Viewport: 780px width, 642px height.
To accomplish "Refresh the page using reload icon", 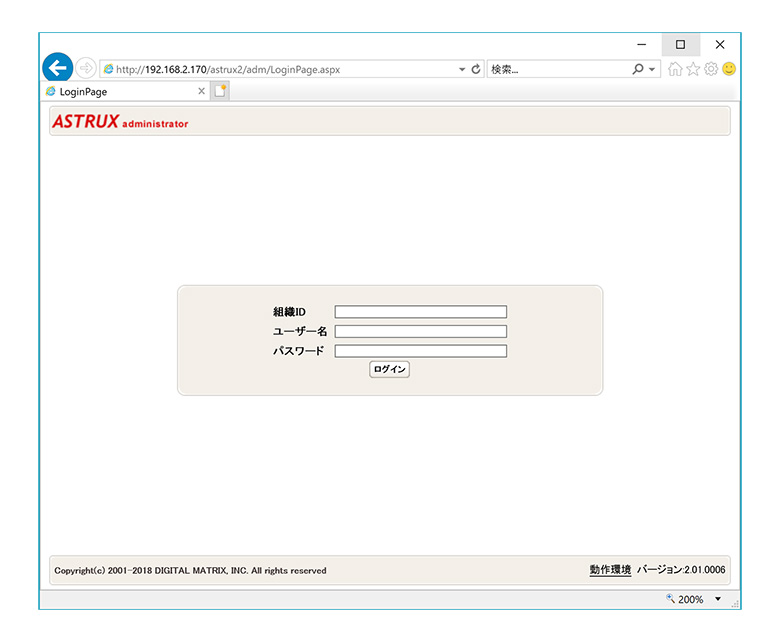I will (476, 69).
